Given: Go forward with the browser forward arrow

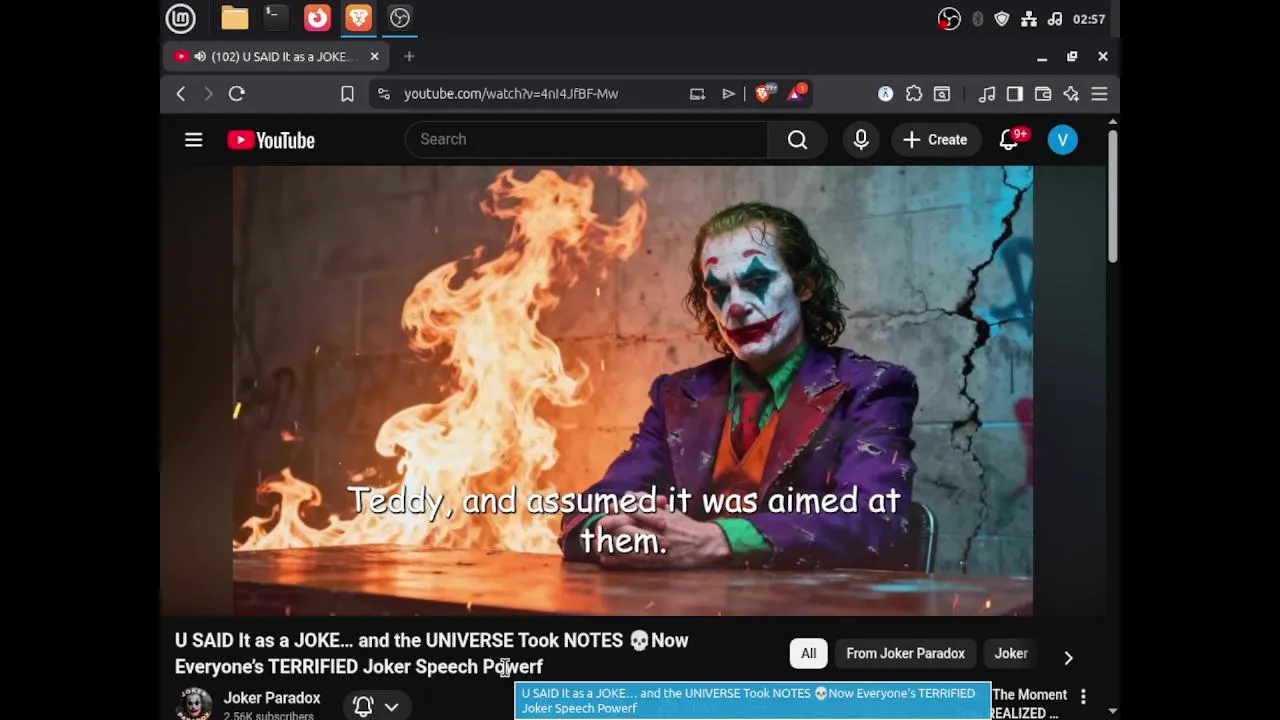Looking at the screenshot, I should click(208, 94).
